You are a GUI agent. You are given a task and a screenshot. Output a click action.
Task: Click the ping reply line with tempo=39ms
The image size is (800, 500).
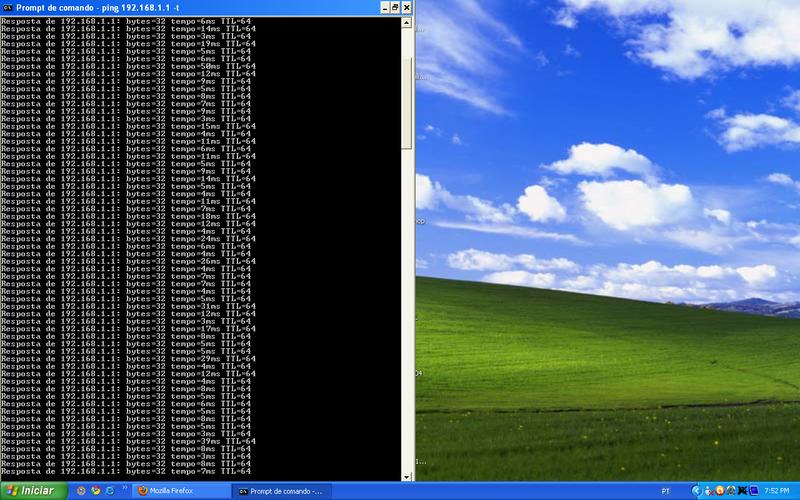point(129,441)
